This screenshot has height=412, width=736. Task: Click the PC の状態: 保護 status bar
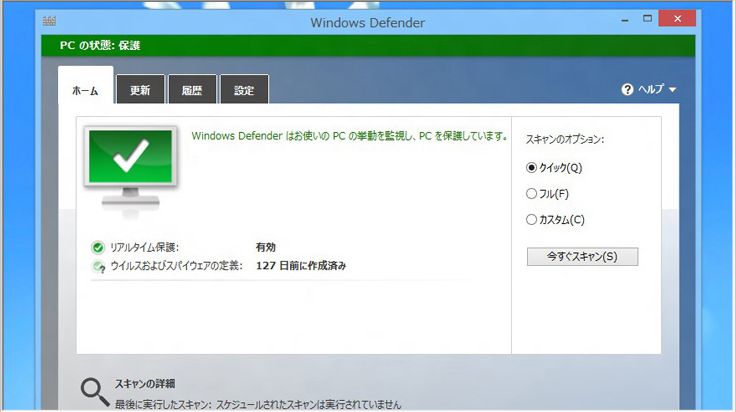pyautogui.click(x=368, y=46)
